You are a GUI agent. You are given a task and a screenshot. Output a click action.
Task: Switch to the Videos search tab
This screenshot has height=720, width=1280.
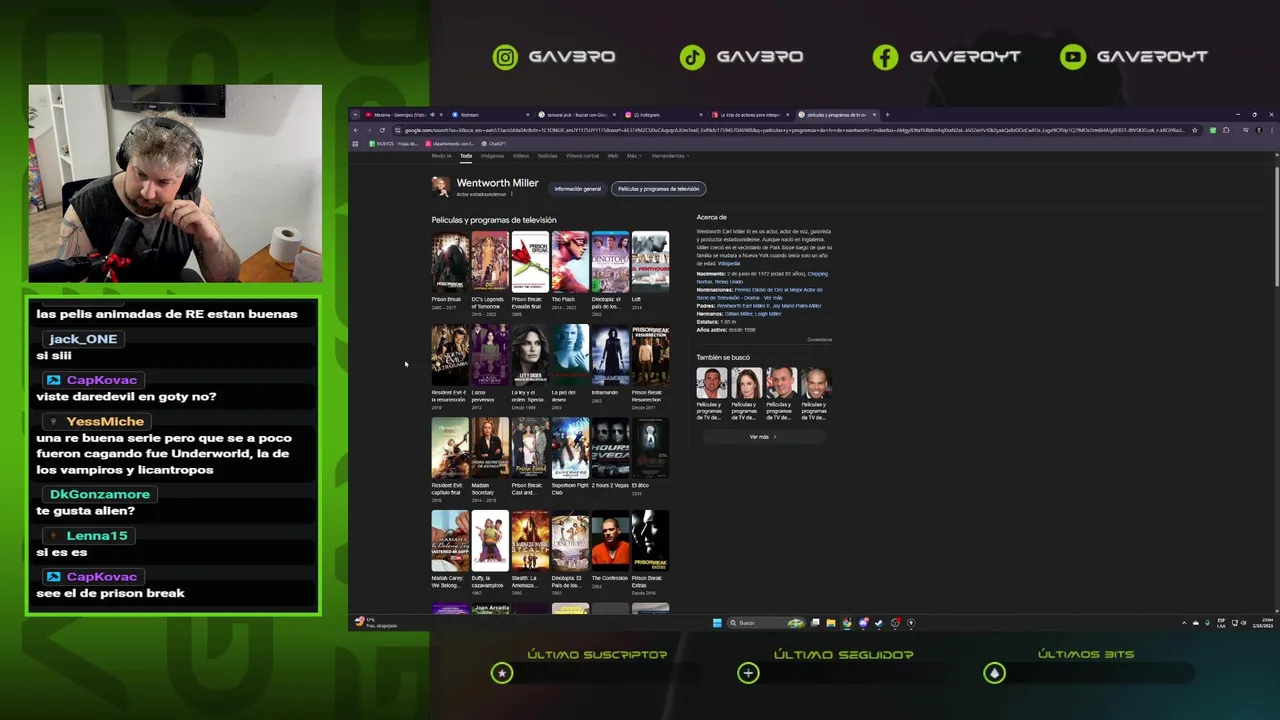pyautogui.click(x=521, y=156)
